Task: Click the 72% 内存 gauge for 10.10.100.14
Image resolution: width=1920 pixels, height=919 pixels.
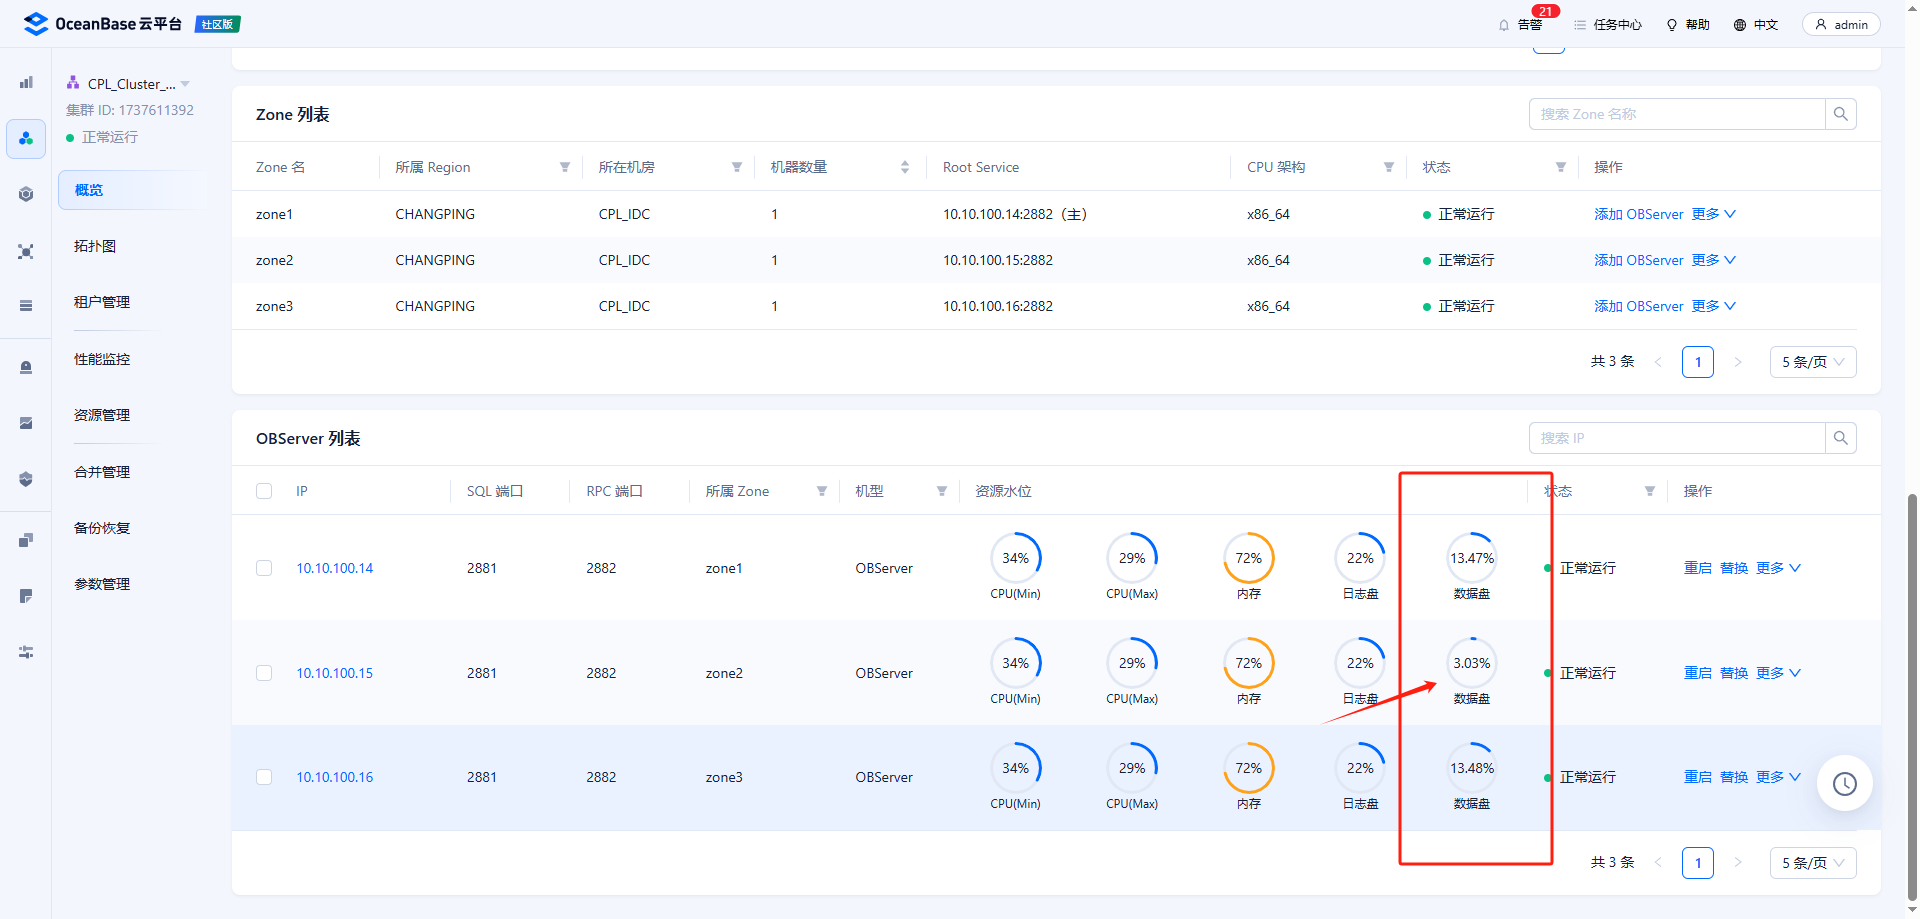Action: (x=1249, y=558)
